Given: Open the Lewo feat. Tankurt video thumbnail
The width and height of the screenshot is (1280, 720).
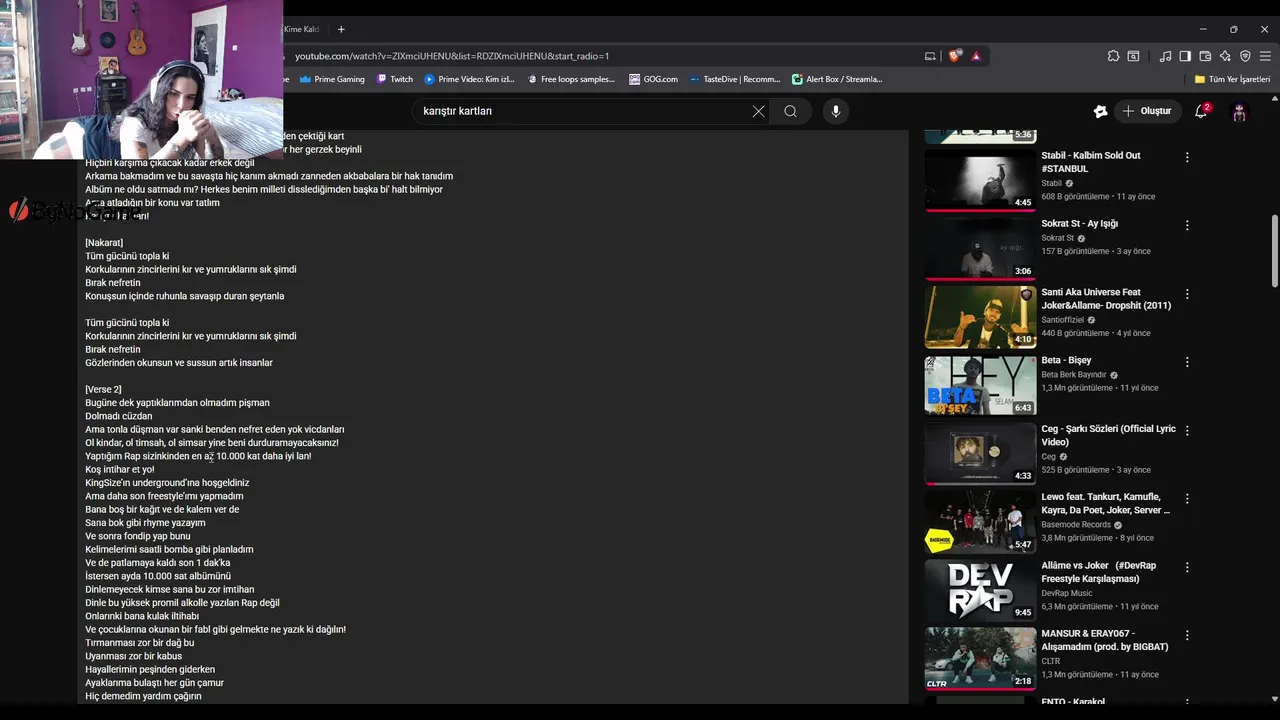Looking at the screenshot, I should tap(980, 522).
